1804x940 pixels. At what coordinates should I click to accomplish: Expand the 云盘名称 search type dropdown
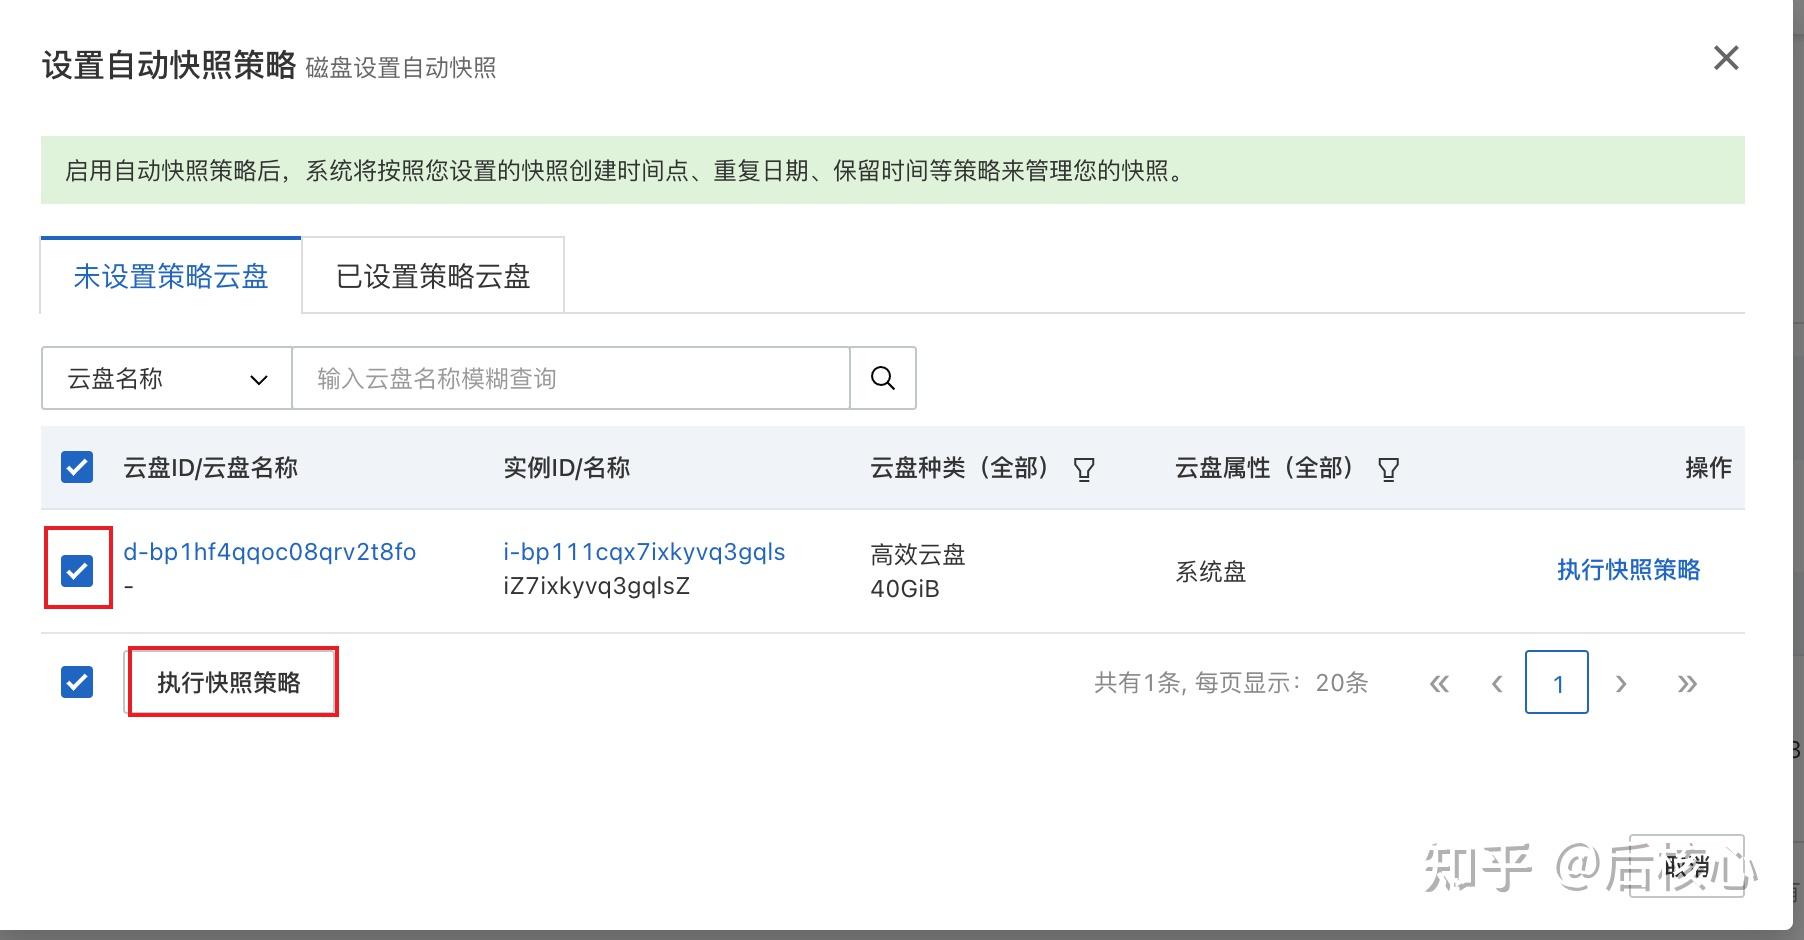point(166,378)
